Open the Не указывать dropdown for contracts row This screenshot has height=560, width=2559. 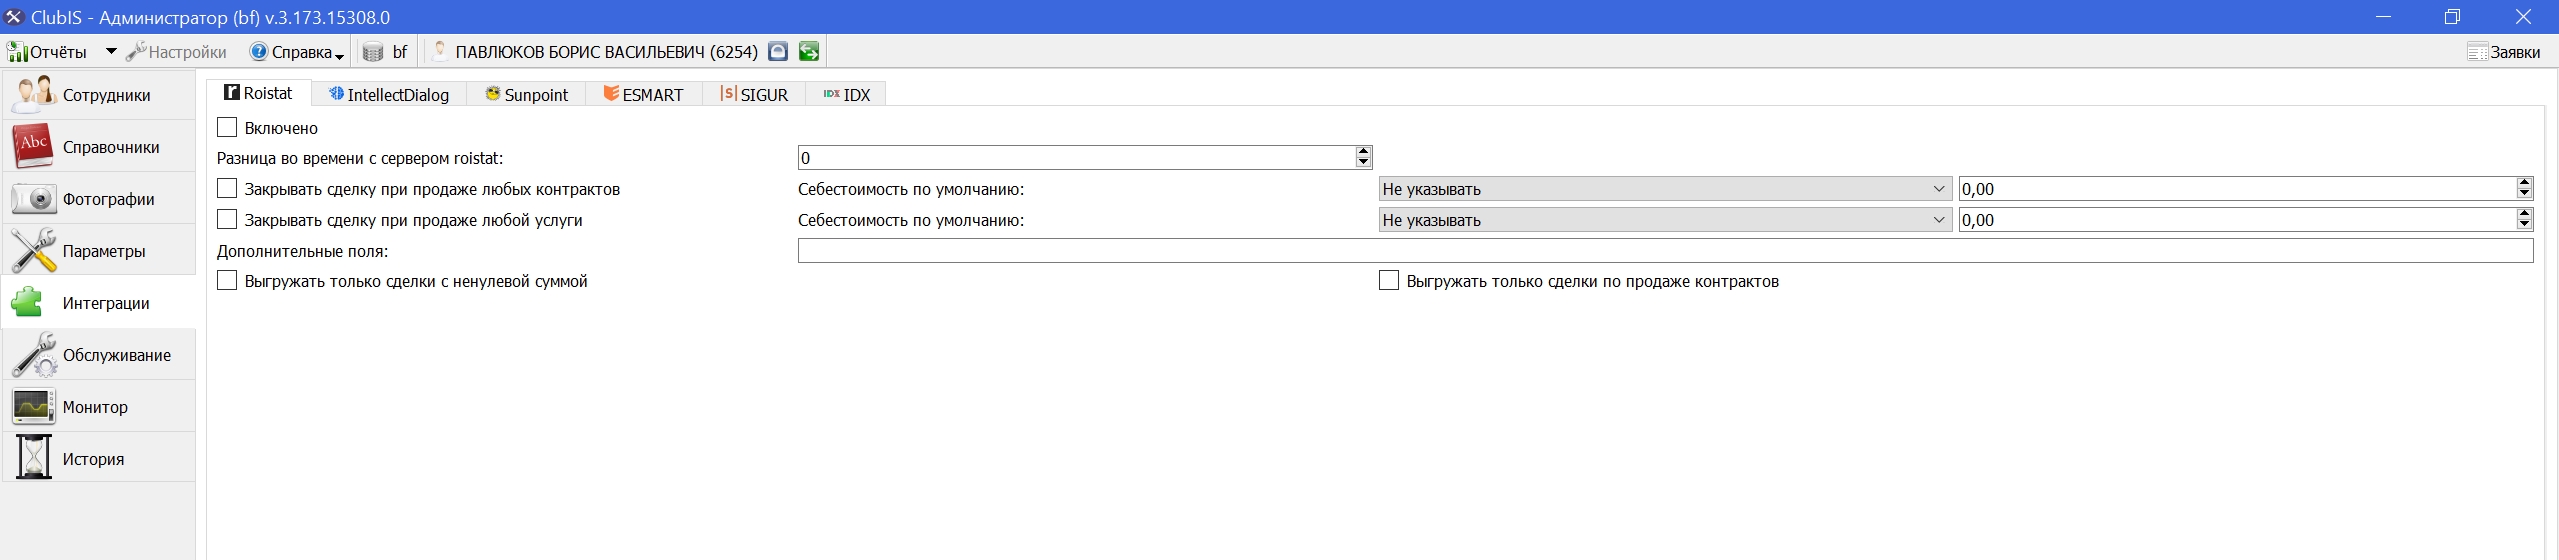pos(1665,189)
